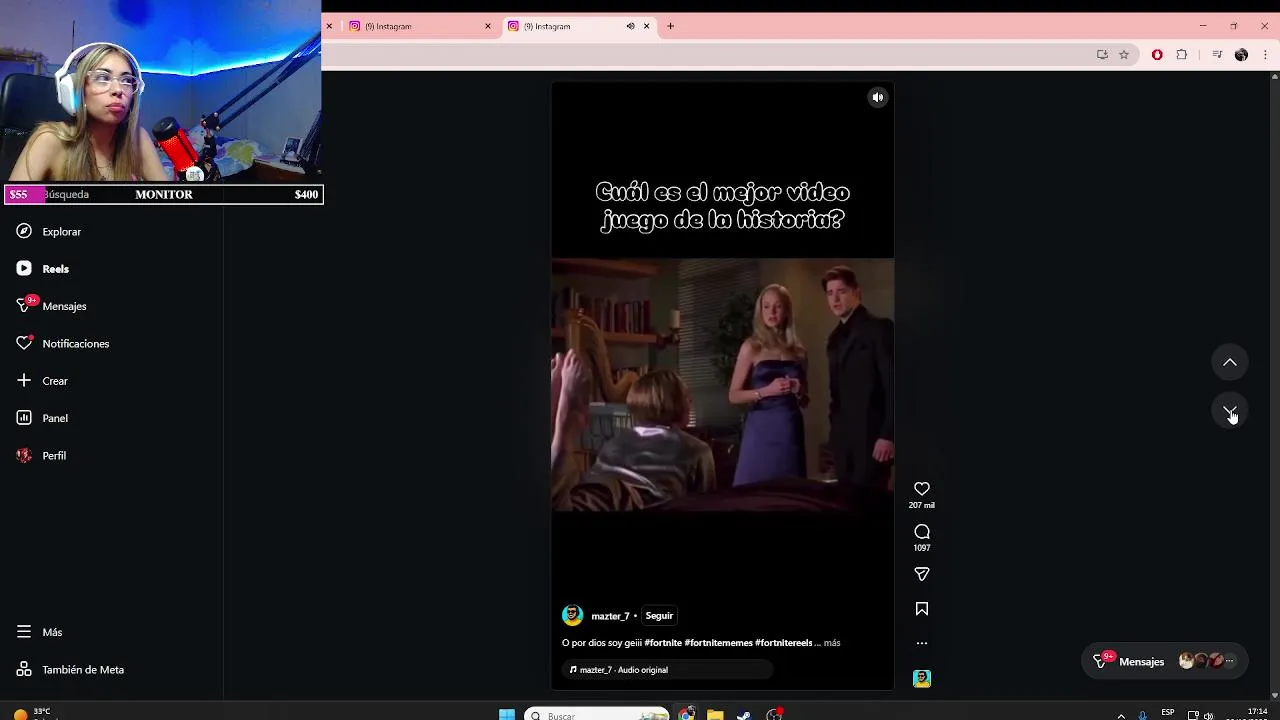Toggle reel sound with speaker button

click(878, 97)
